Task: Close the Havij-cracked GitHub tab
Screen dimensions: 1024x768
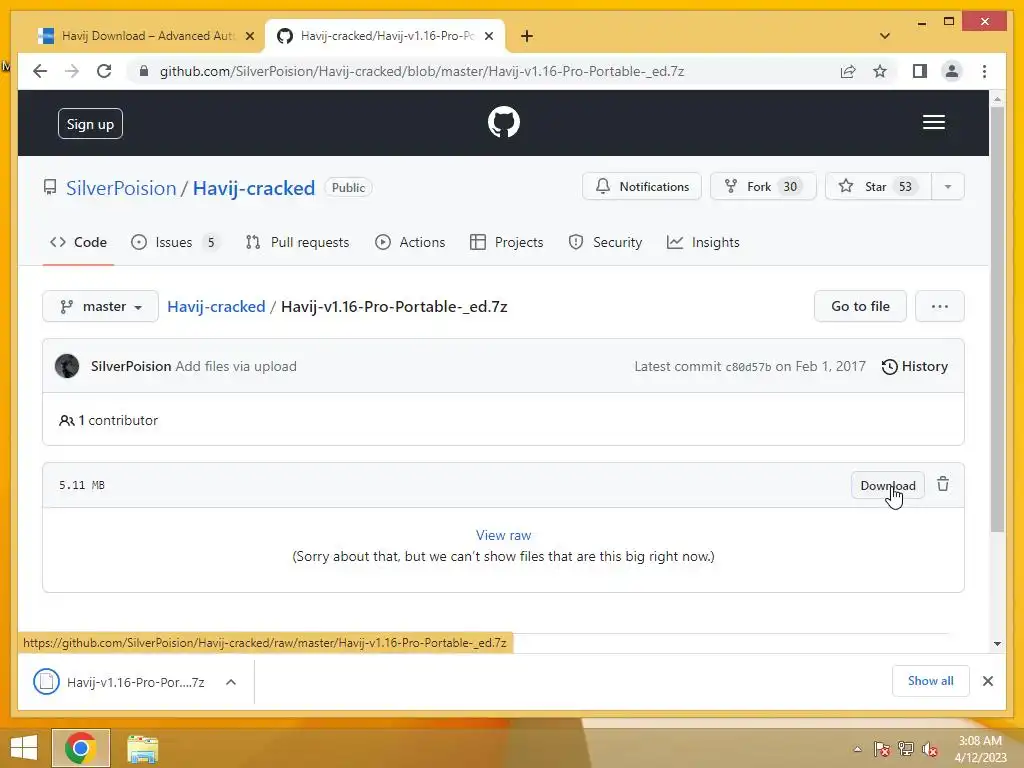Action: [x=488, y=36]
